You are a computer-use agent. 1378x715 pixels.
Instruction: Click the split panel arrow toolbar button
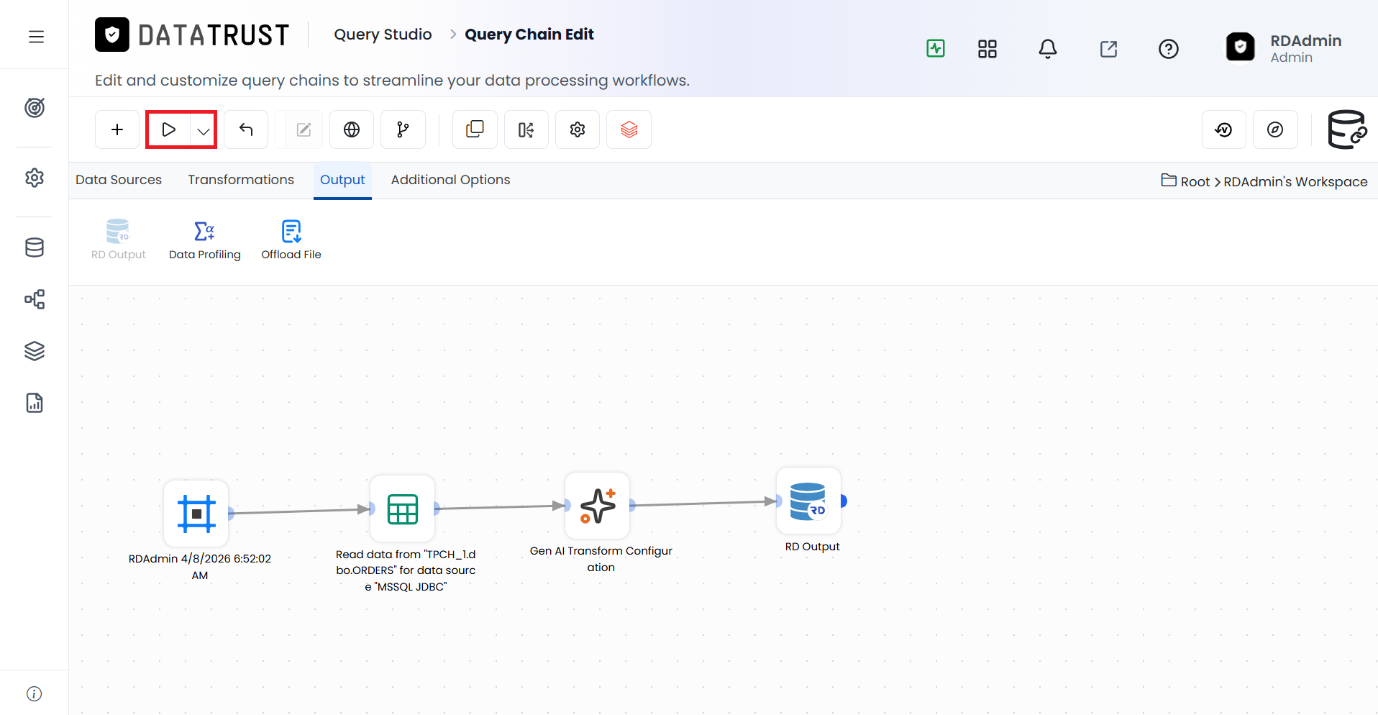click(526, 130)
